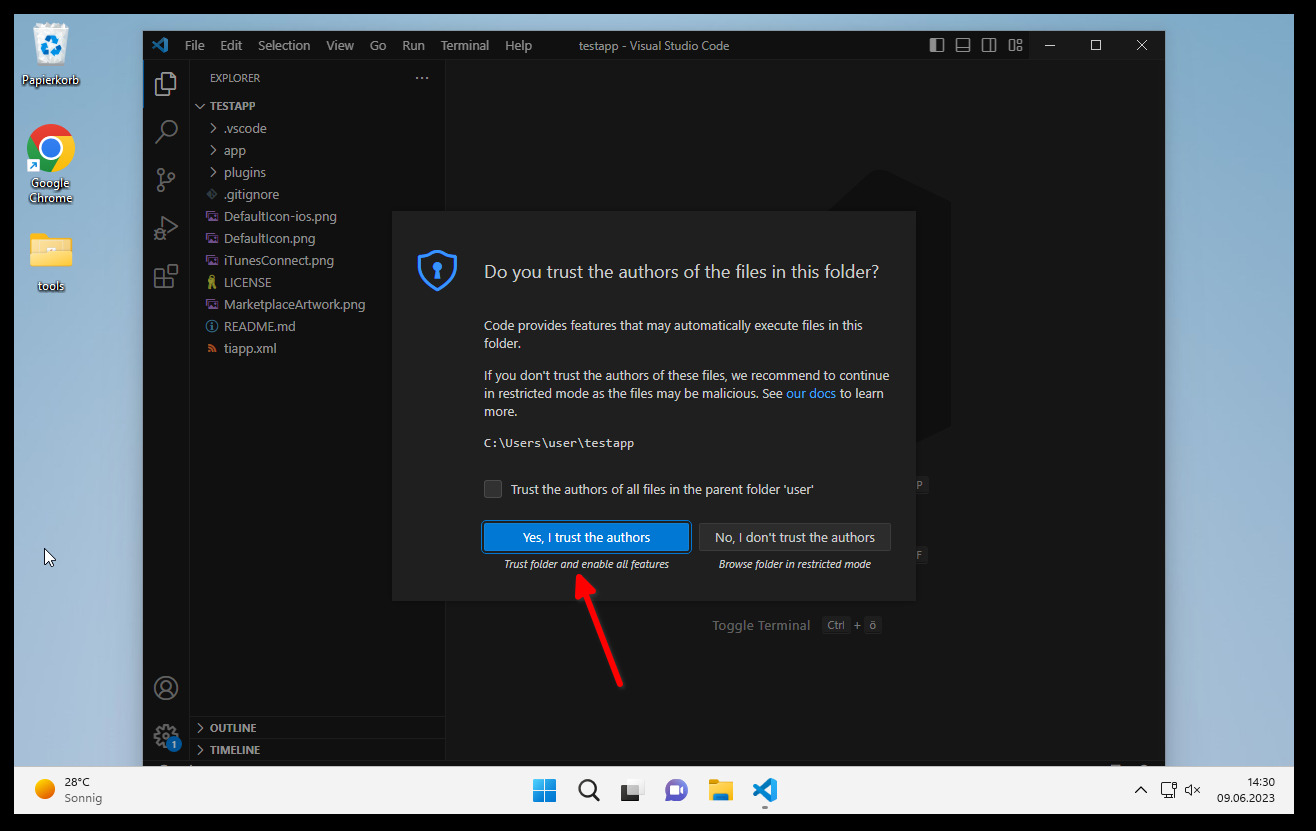1316x831 pixels.
Task: Click the VS Code logo in title bar
Action: click(160, 45)
